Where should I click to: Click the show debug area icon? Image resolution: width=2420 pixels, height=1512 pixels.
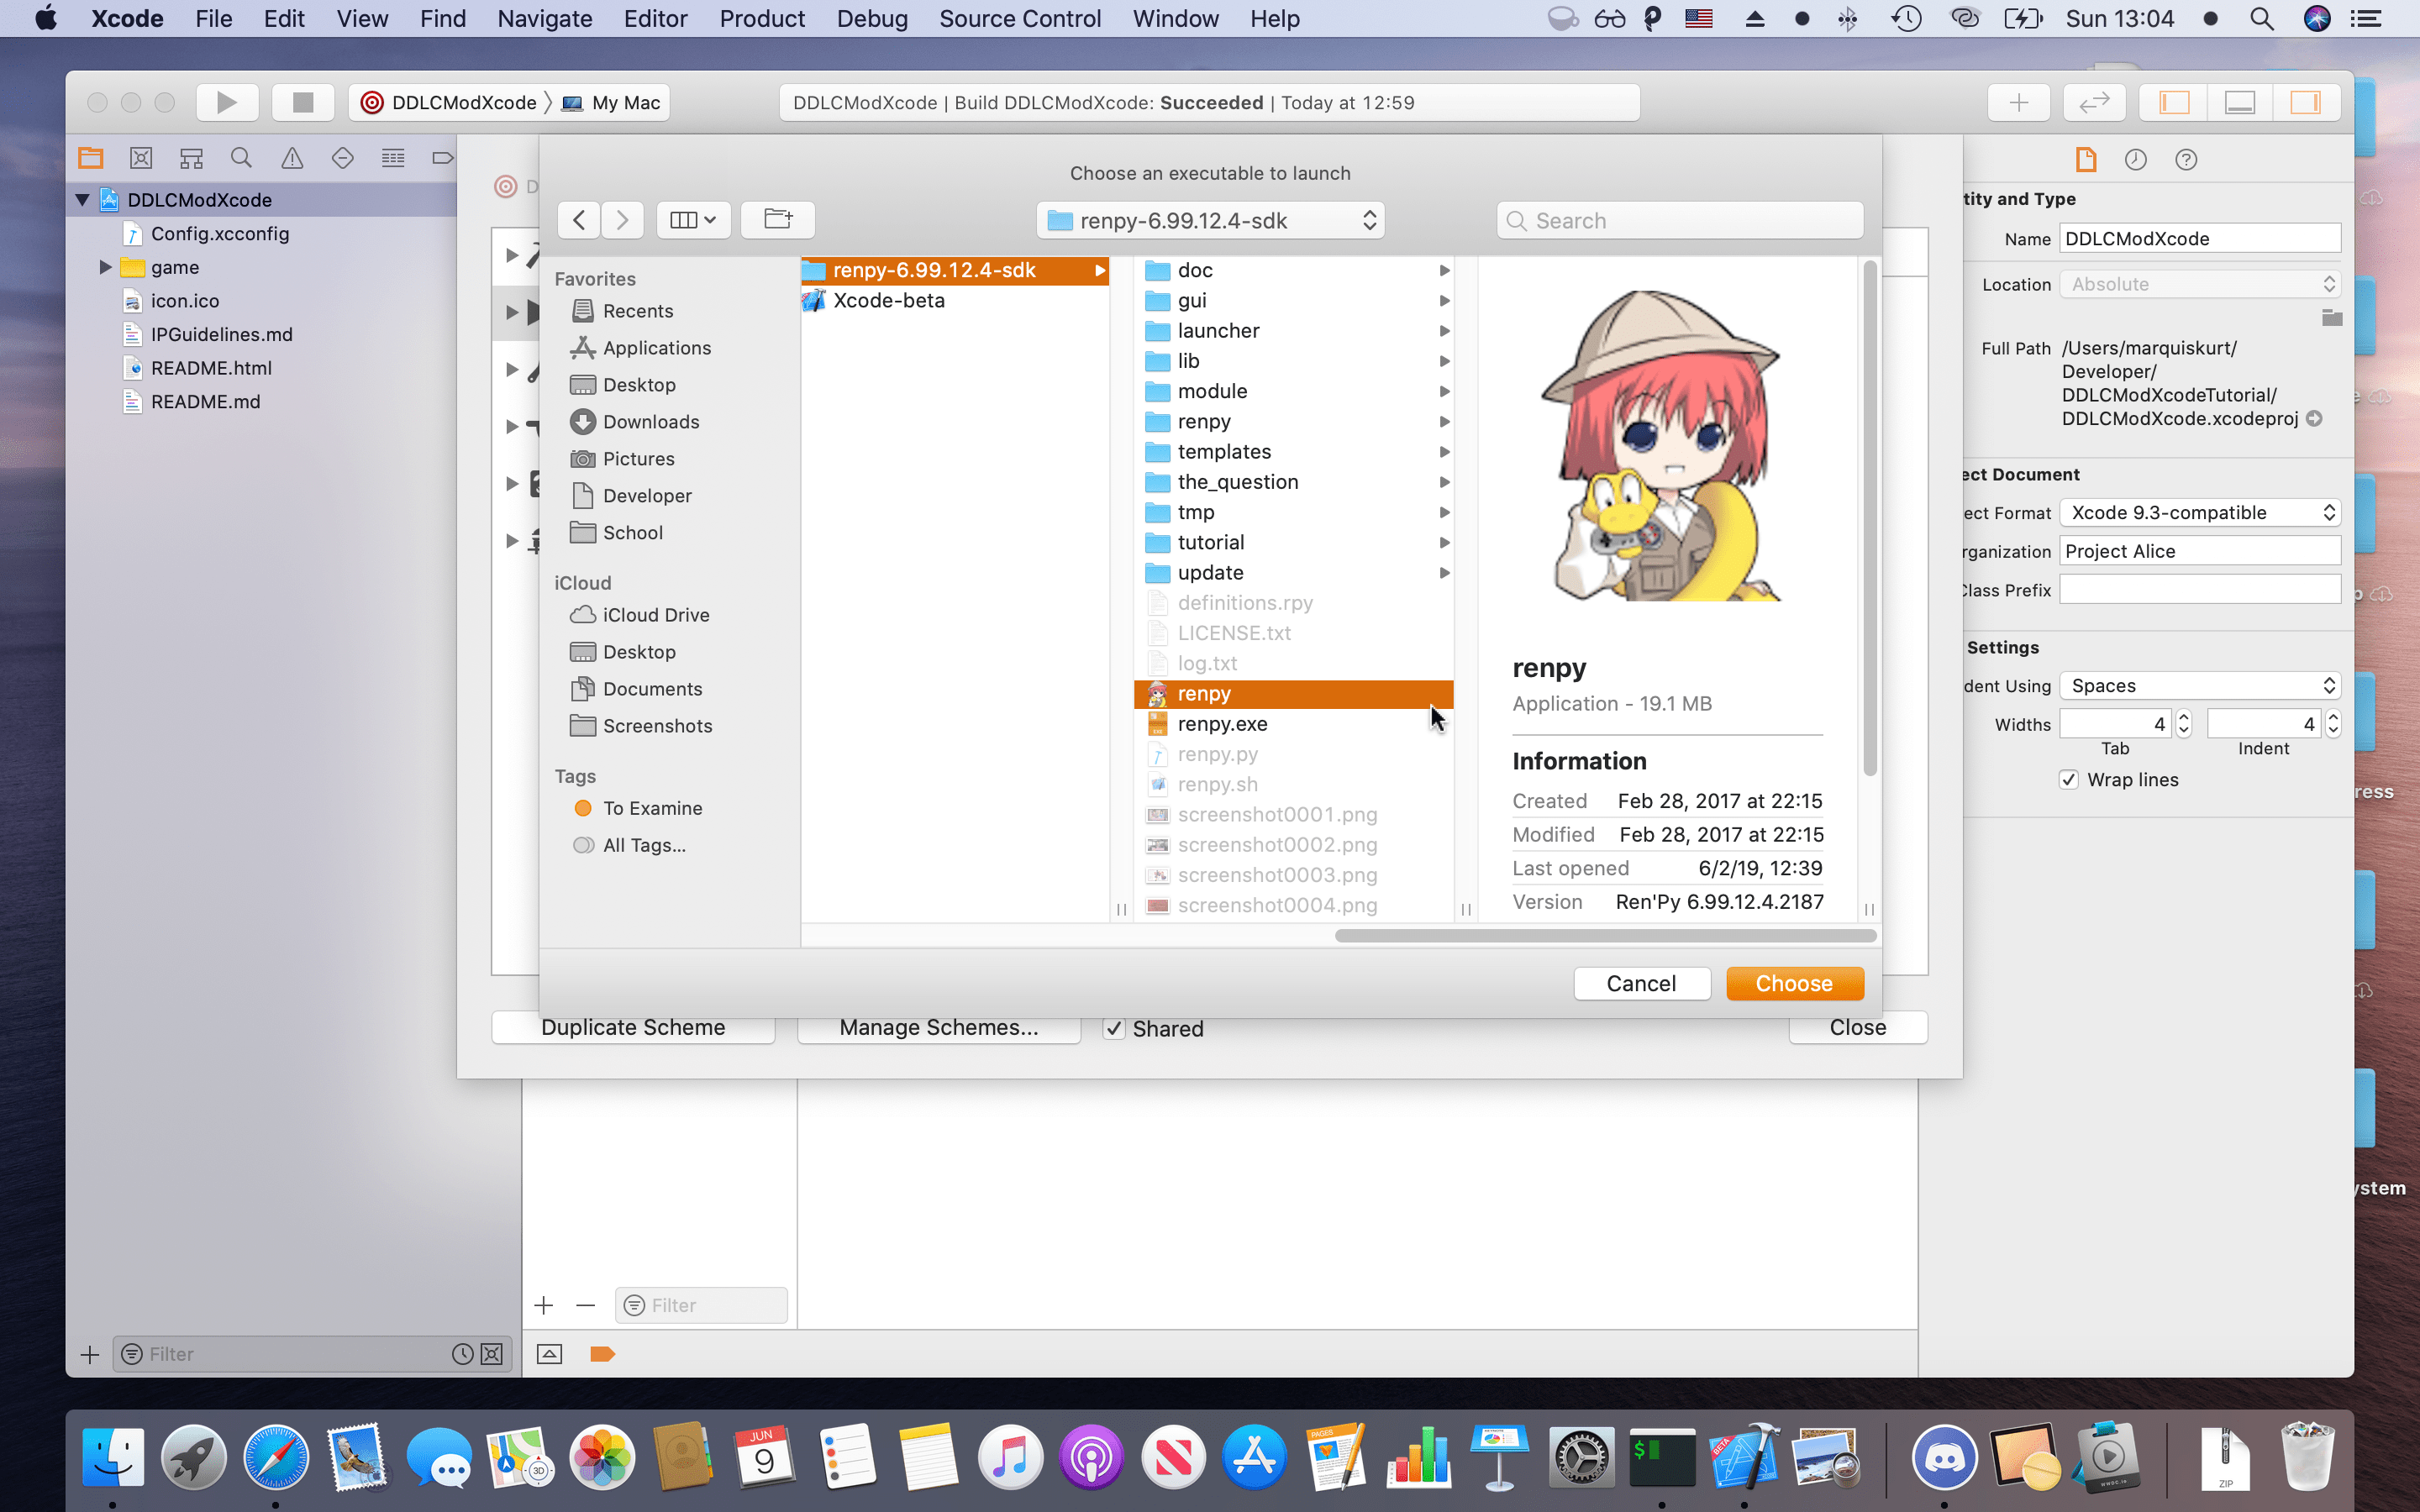pos(549,1354)
